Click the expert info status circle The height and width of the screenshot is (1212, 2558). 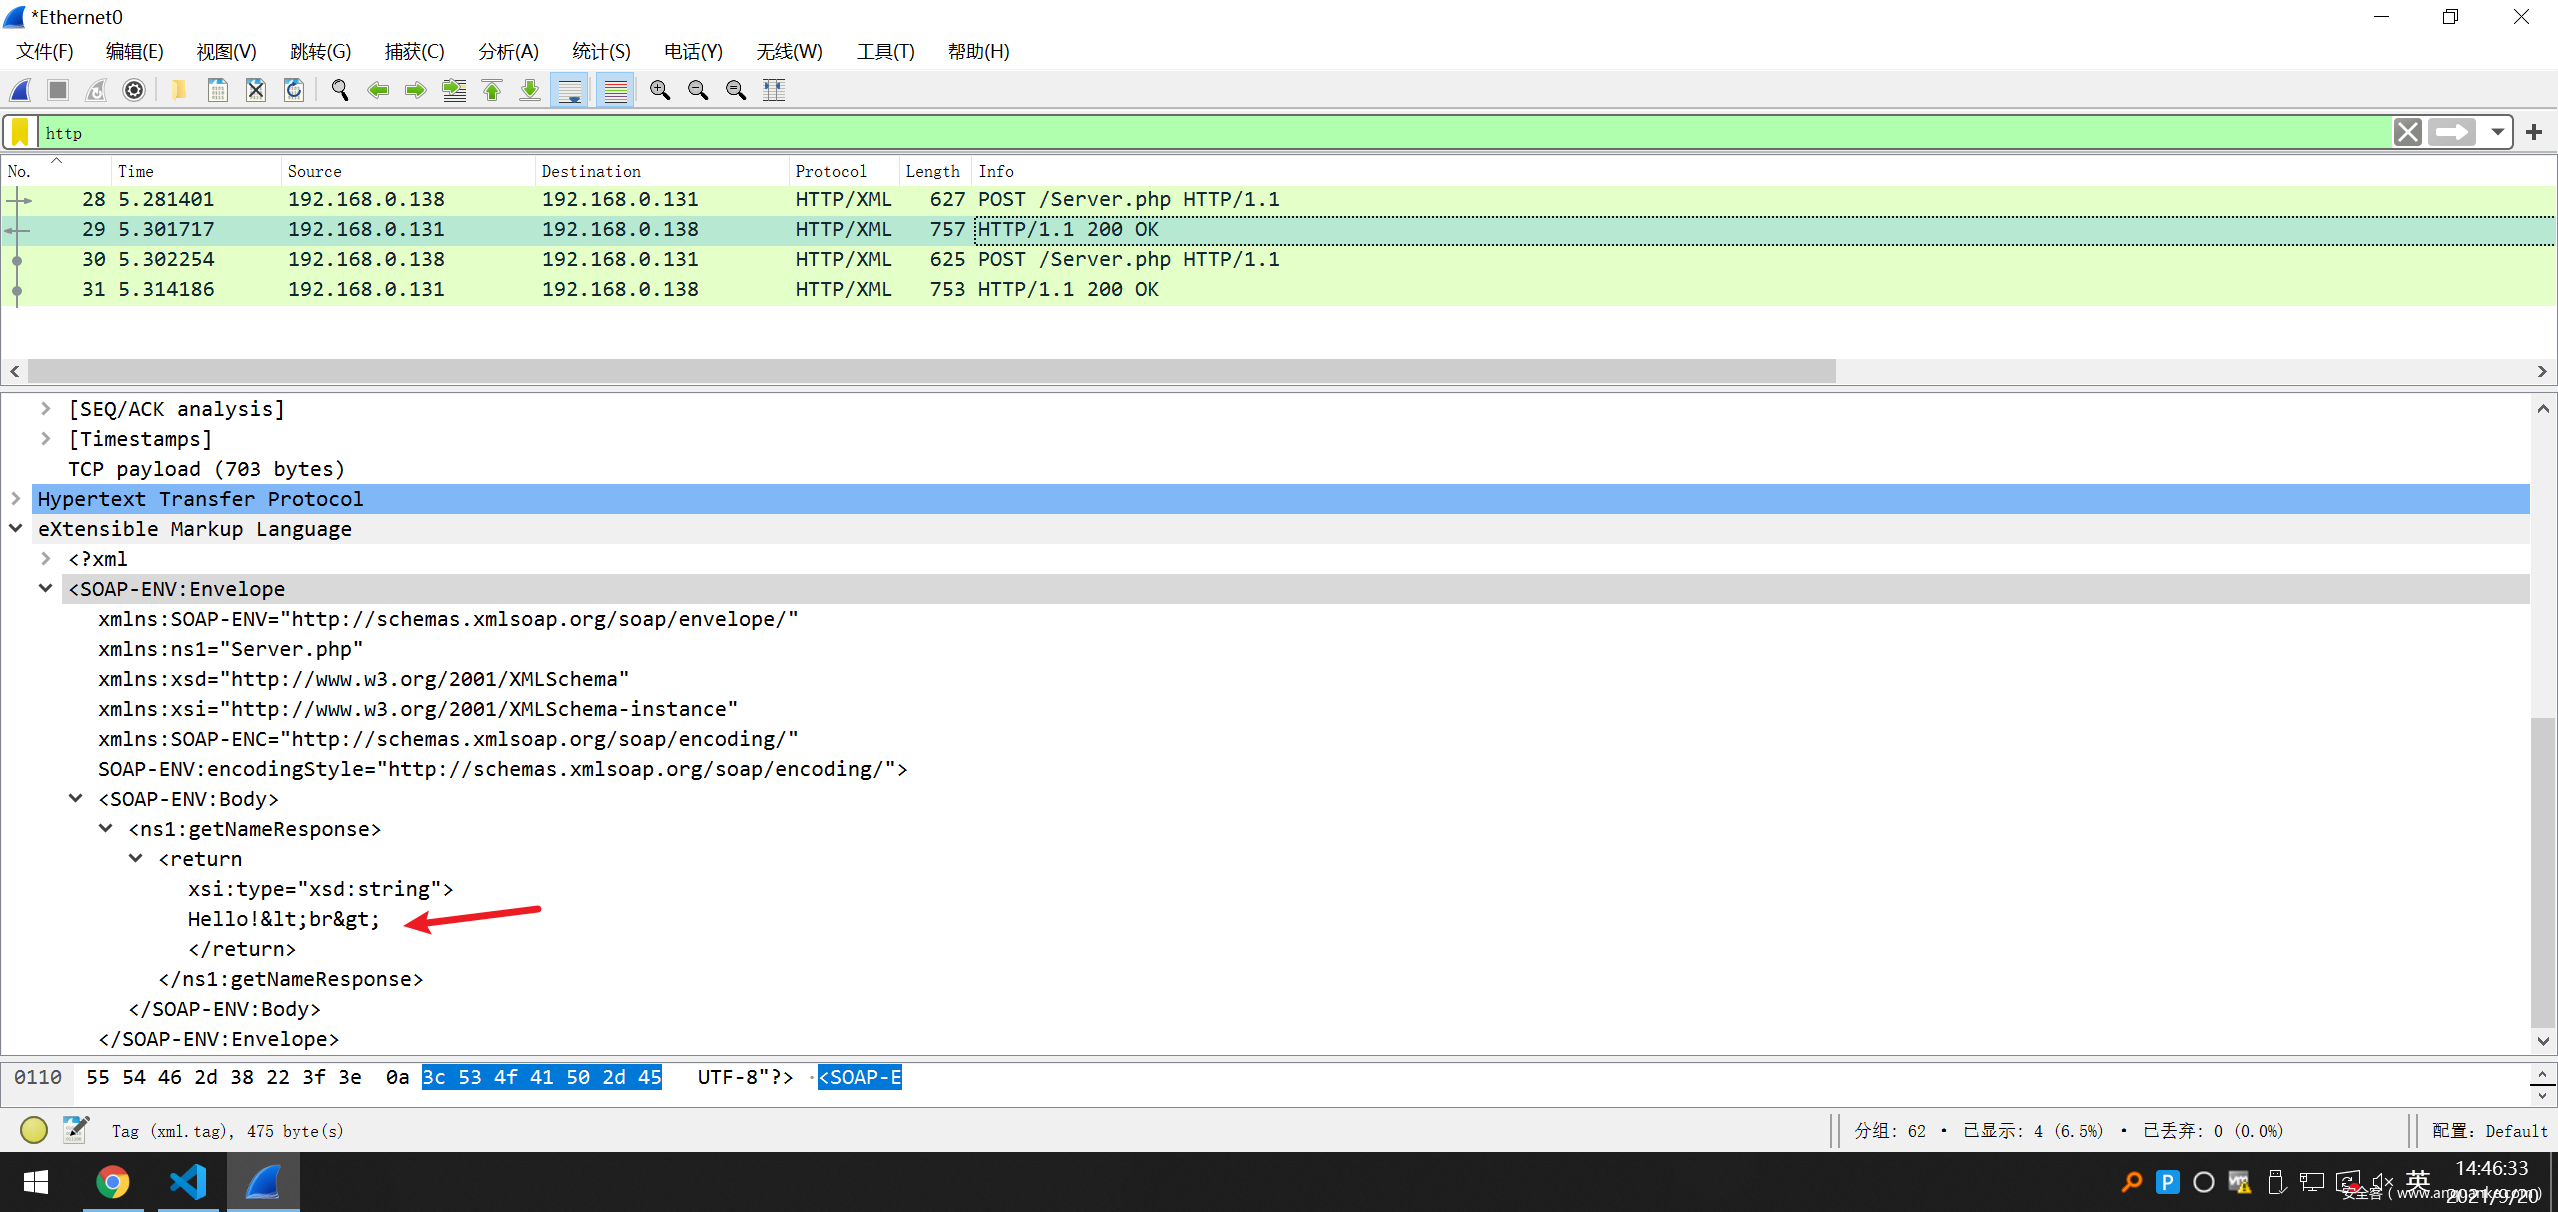[34, 1130]
